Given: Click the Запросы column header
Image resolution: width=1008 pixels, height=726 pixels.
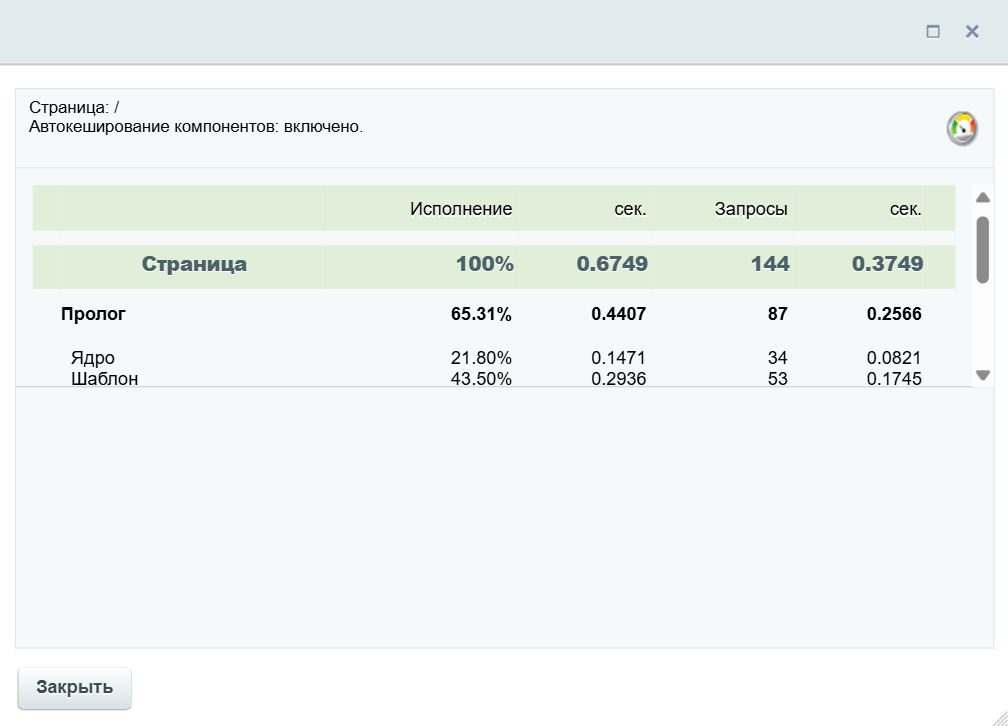Looking at the screenshot, I should [x=751, y=209].
